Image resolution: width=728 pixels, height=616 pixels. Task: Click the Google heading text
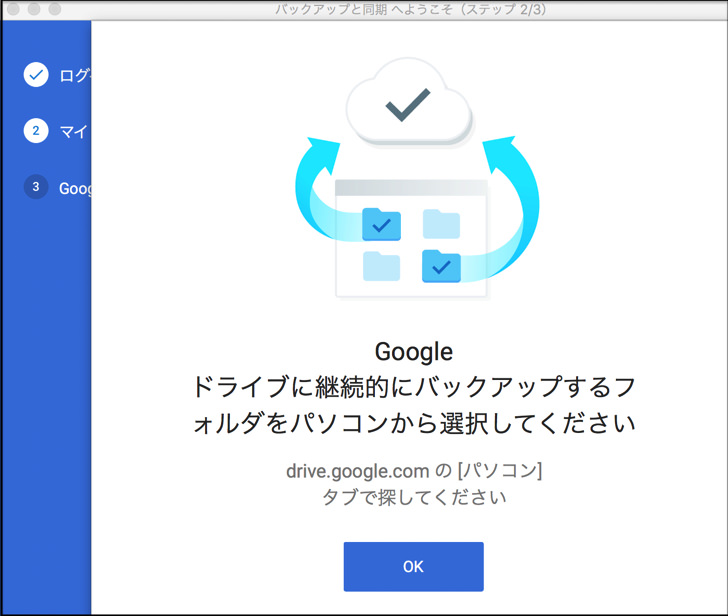[x=414, y=352]
